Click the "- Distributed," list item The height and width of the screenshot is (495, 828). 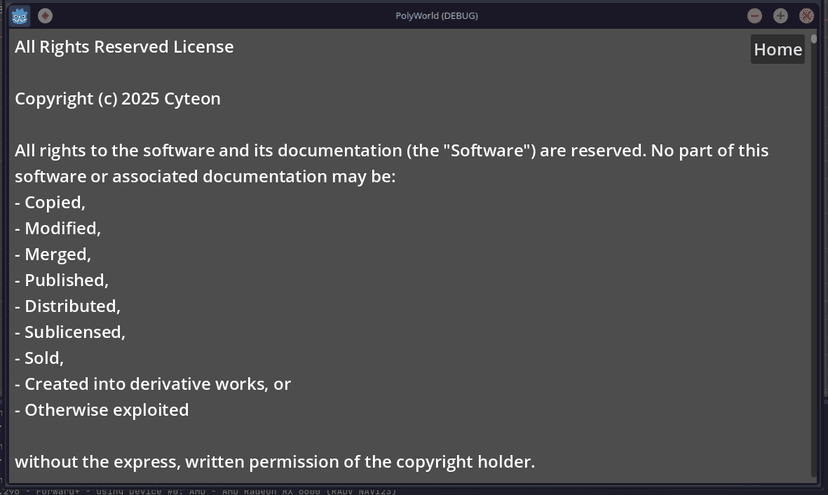[67, 306]
